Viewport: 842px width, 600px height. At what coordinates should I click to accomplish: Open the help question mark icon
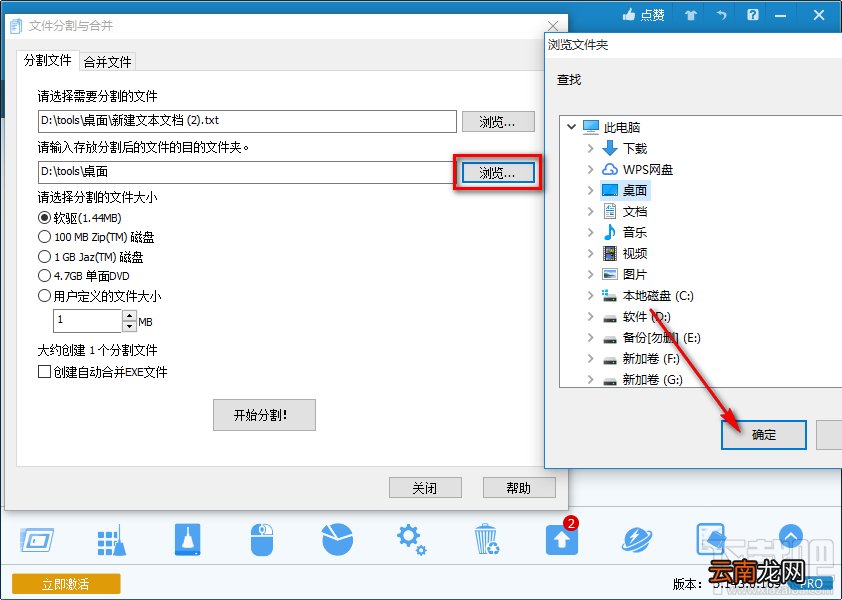point(753,15)
